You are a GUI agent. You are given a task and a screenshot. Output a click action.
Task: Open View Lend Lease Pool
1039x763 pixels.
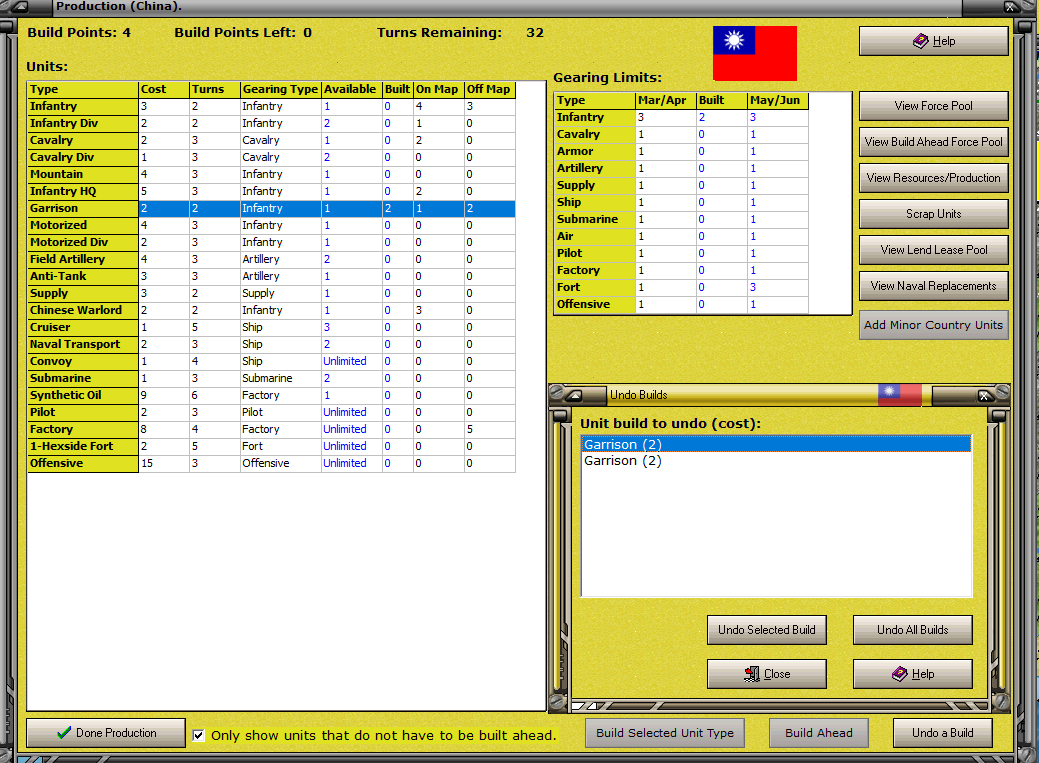coord(933,250)
